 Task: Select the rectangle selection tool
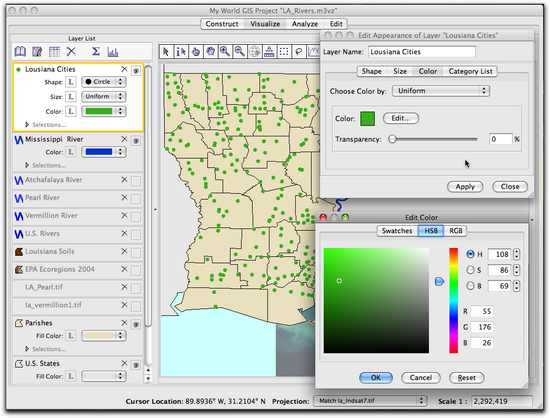click(284, 52)
